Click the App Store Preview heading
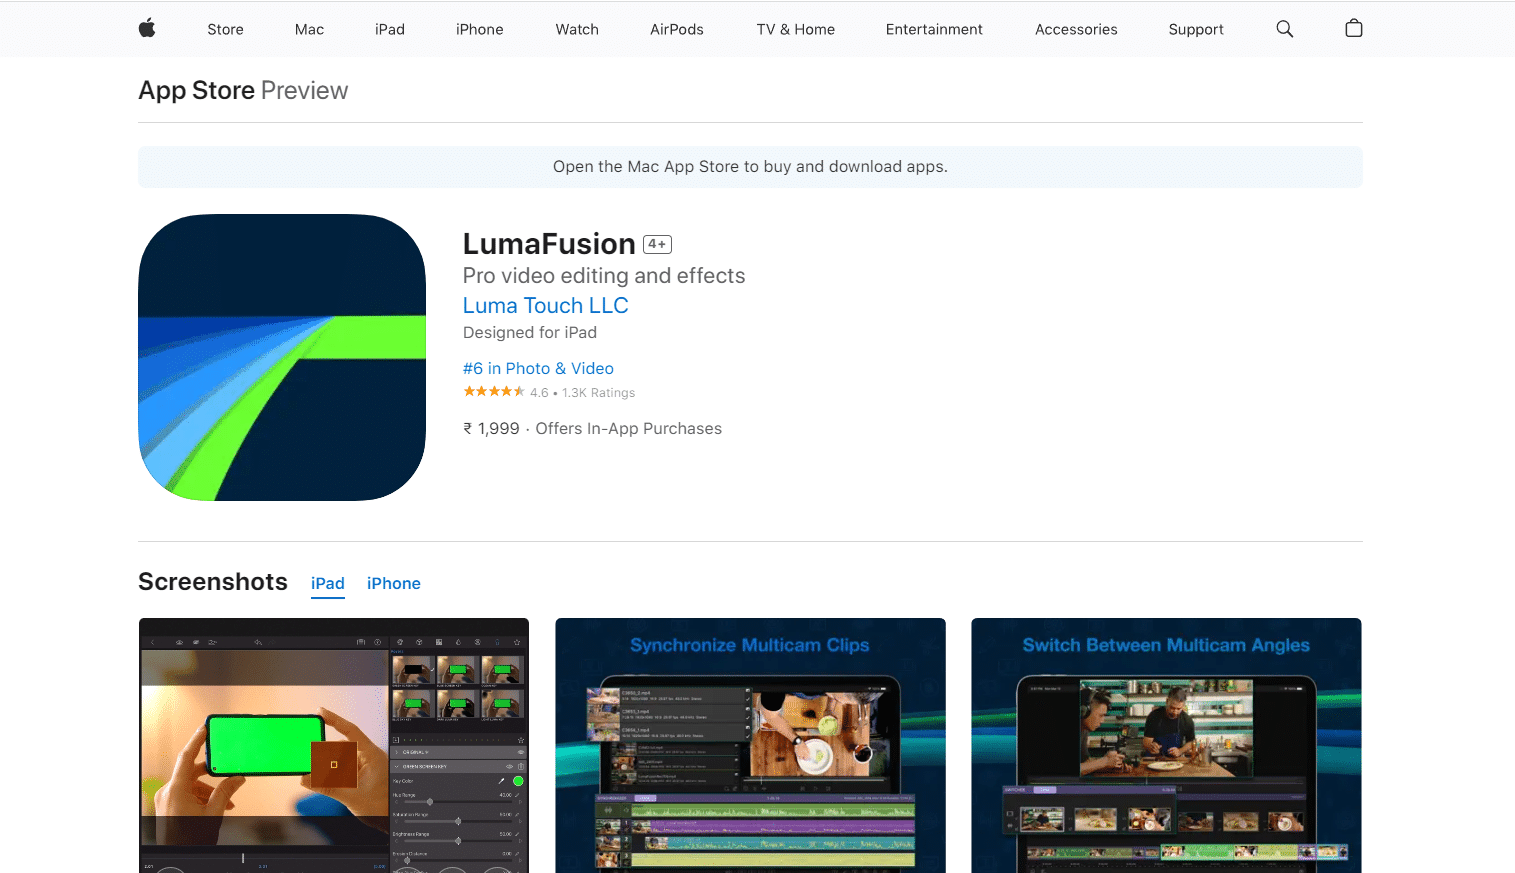 (243, 90)
